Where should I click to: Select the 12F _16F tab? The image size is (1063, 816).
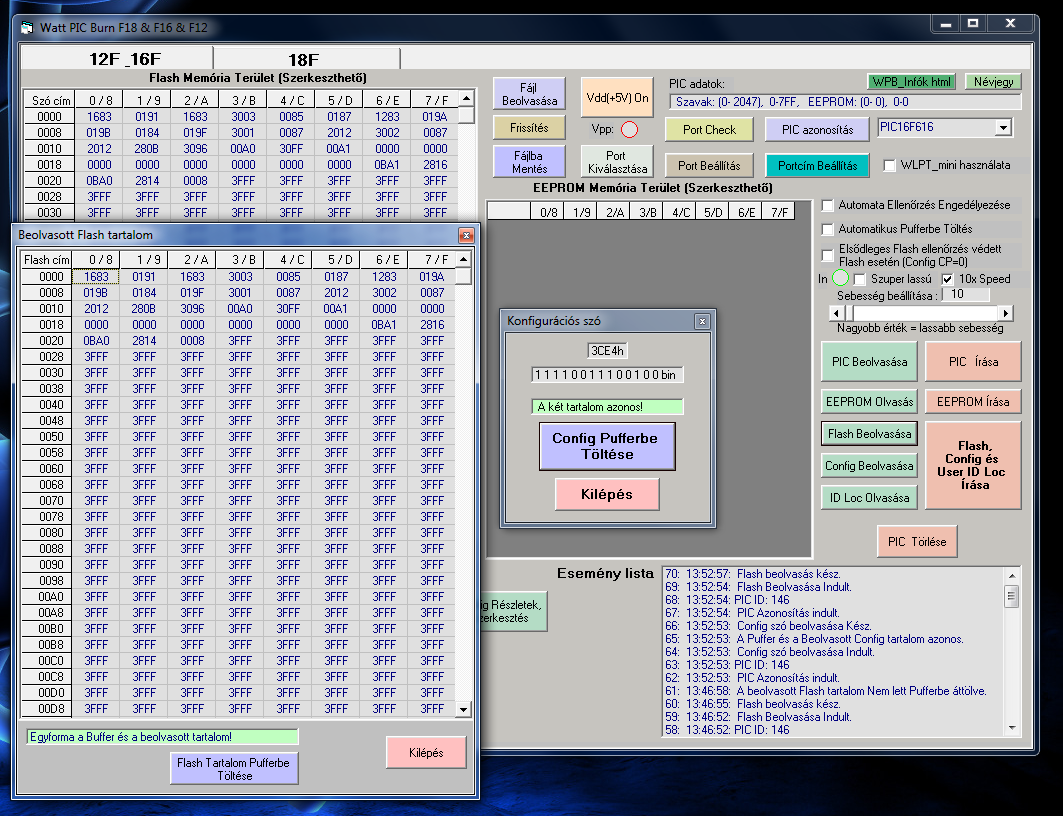(125, 59)
